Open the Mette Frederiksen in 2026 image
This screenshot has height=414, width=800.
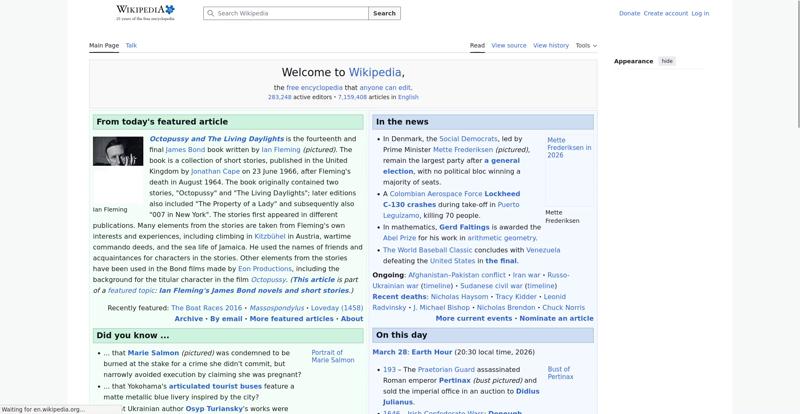(x=568, y=147)
